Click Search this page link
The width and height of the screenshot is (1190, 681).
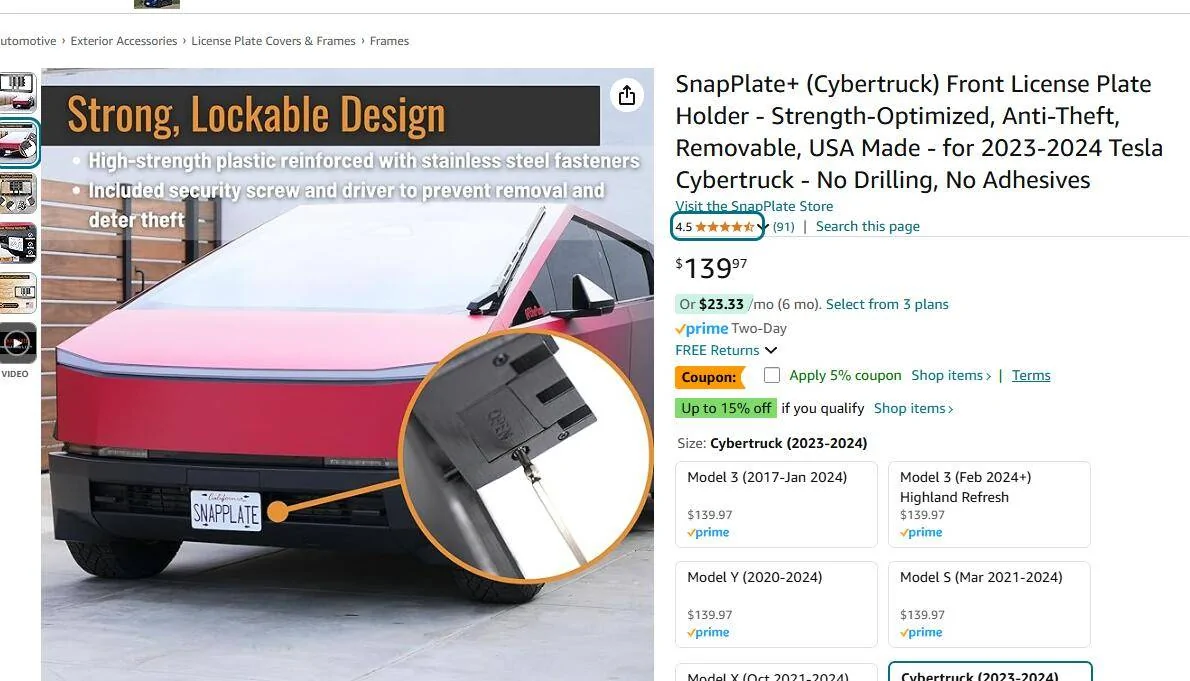pyautogui.click(x=867, y=226)
